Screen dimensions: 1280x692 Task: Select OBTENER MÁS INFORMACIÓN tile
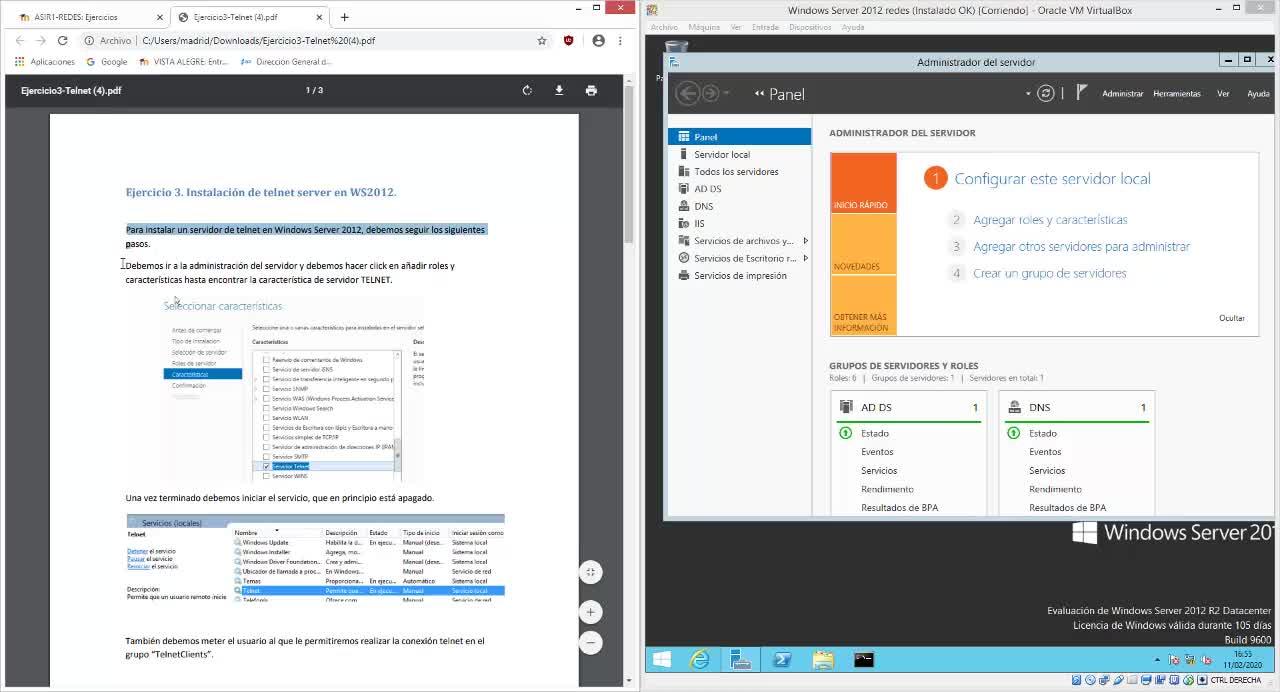pyautogui.click(x=863, y=305)
